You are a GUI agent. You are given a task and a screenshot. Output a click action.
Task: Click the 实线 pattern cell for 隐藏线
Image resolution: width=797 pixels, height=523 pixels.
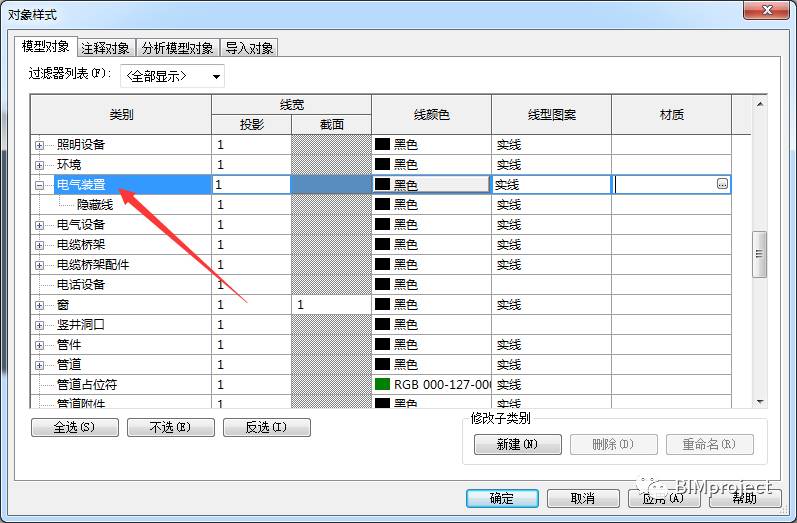click(x=551, y=205)
